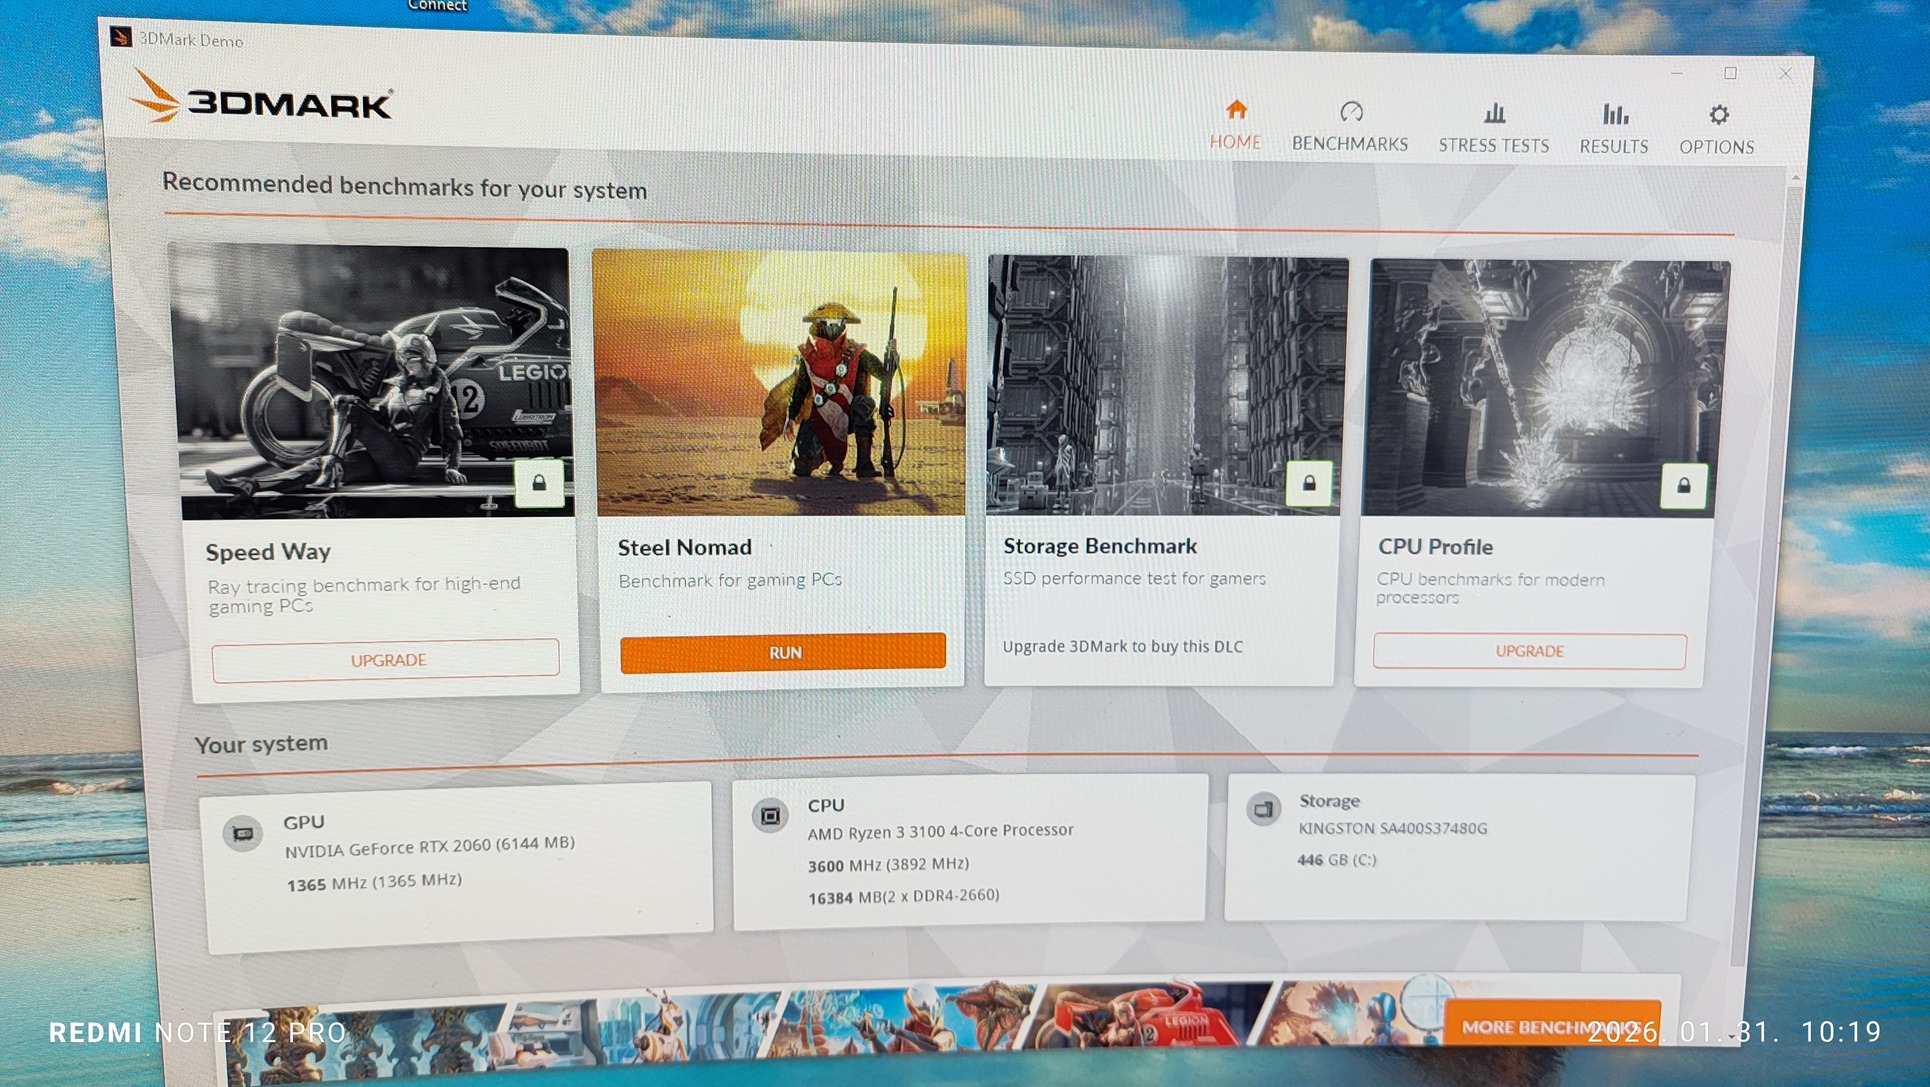Click the Home house icon
The image size is (1930, 1087).
(1236, 109)
